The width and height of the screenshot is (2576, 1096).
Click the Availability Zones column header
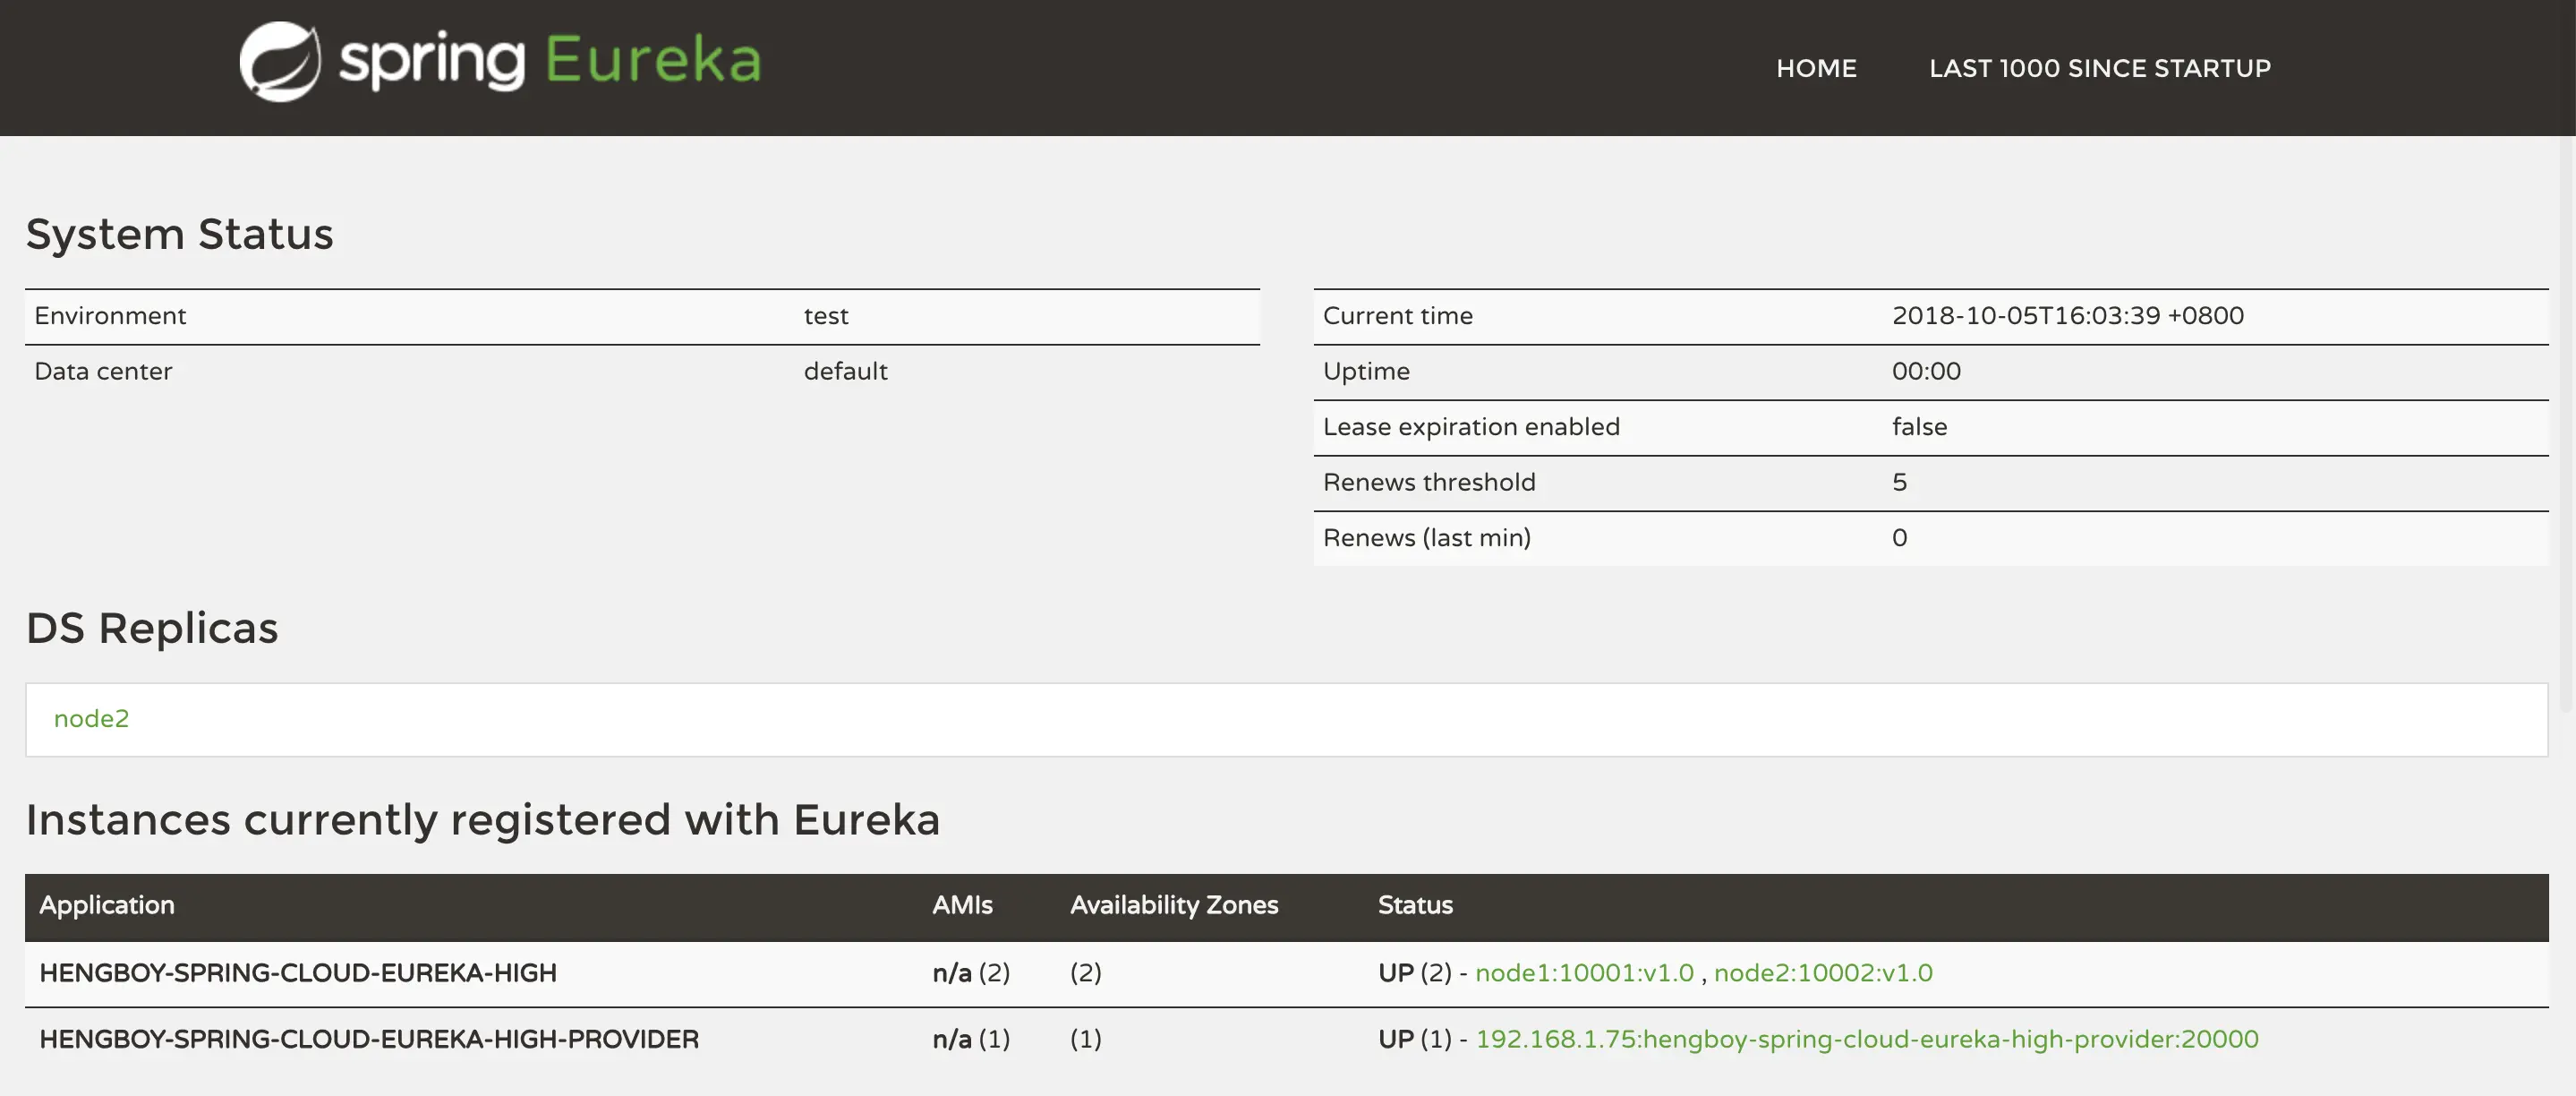[1174, 905]
